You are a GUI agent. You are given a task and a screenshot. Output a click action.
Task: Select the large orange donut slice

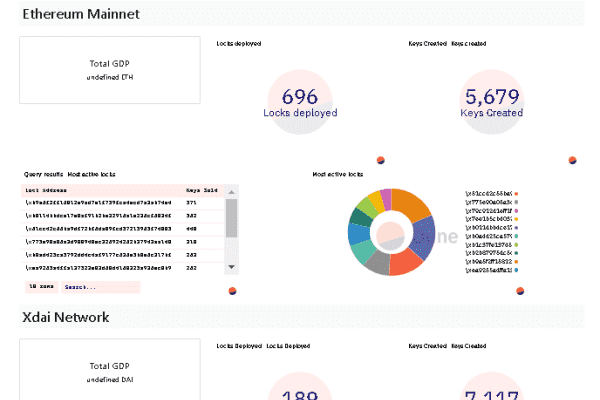[x=411, y=203]
